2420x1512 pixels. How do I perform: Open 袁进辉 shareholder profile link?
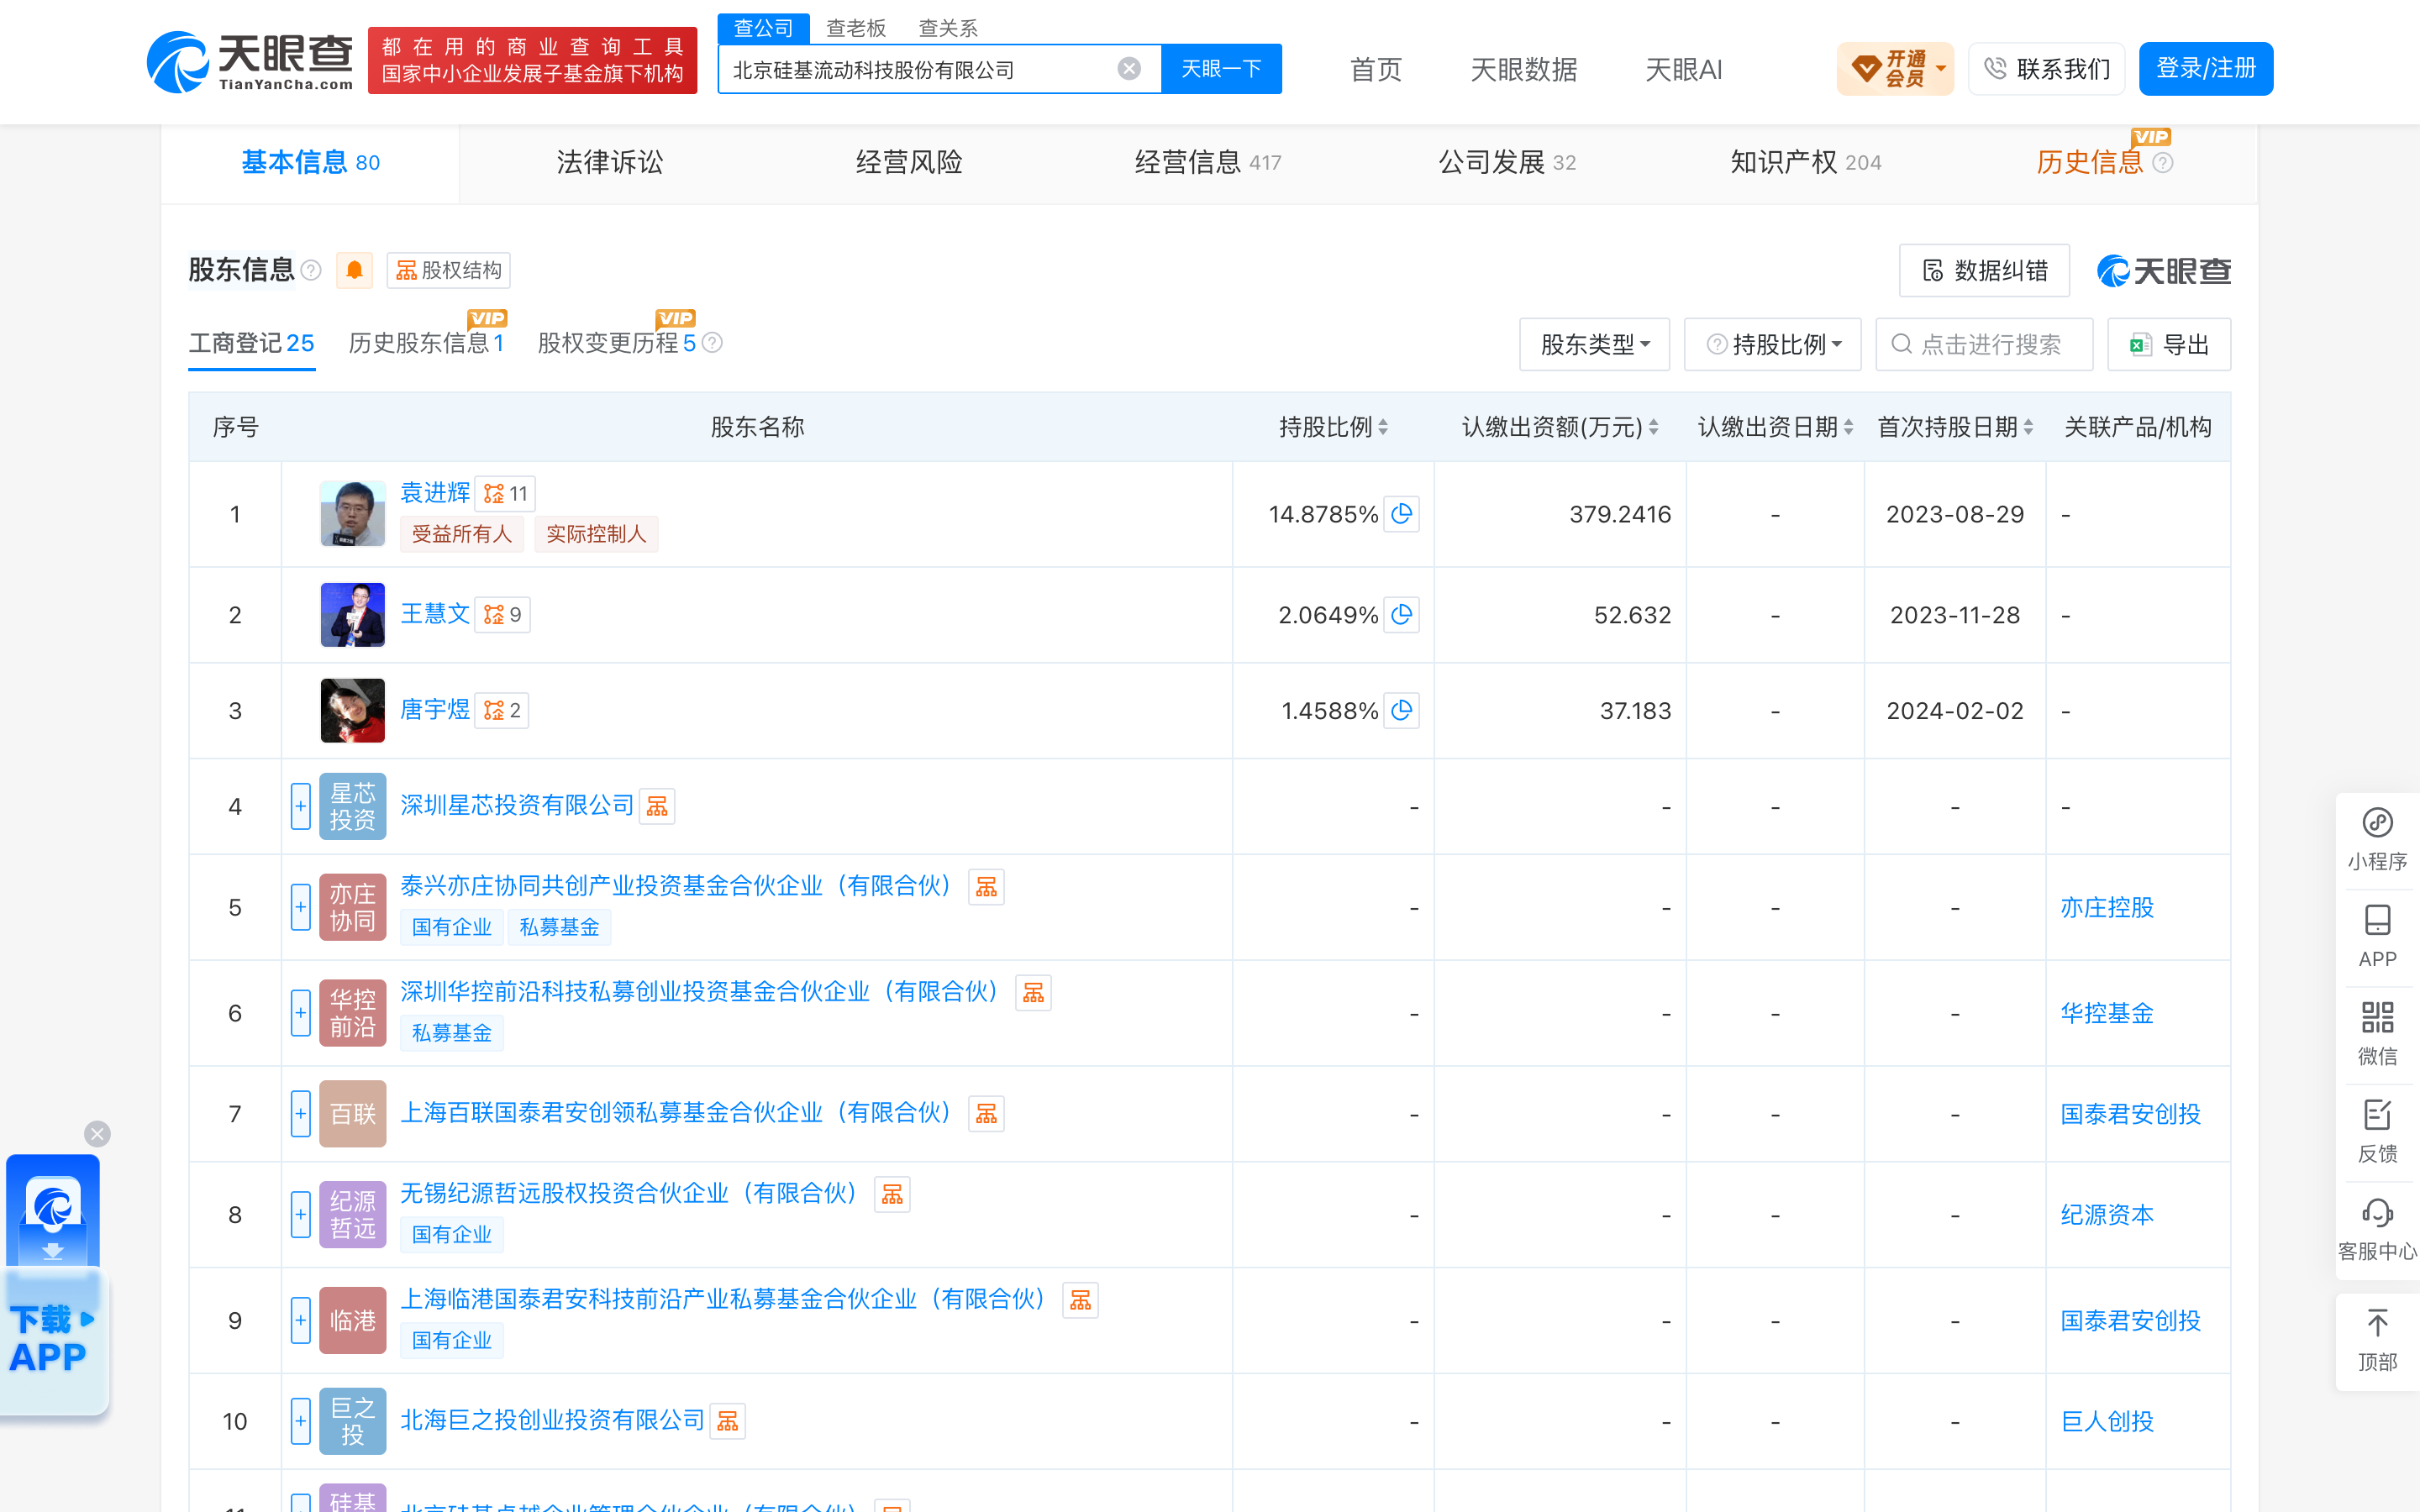[435, 493]
